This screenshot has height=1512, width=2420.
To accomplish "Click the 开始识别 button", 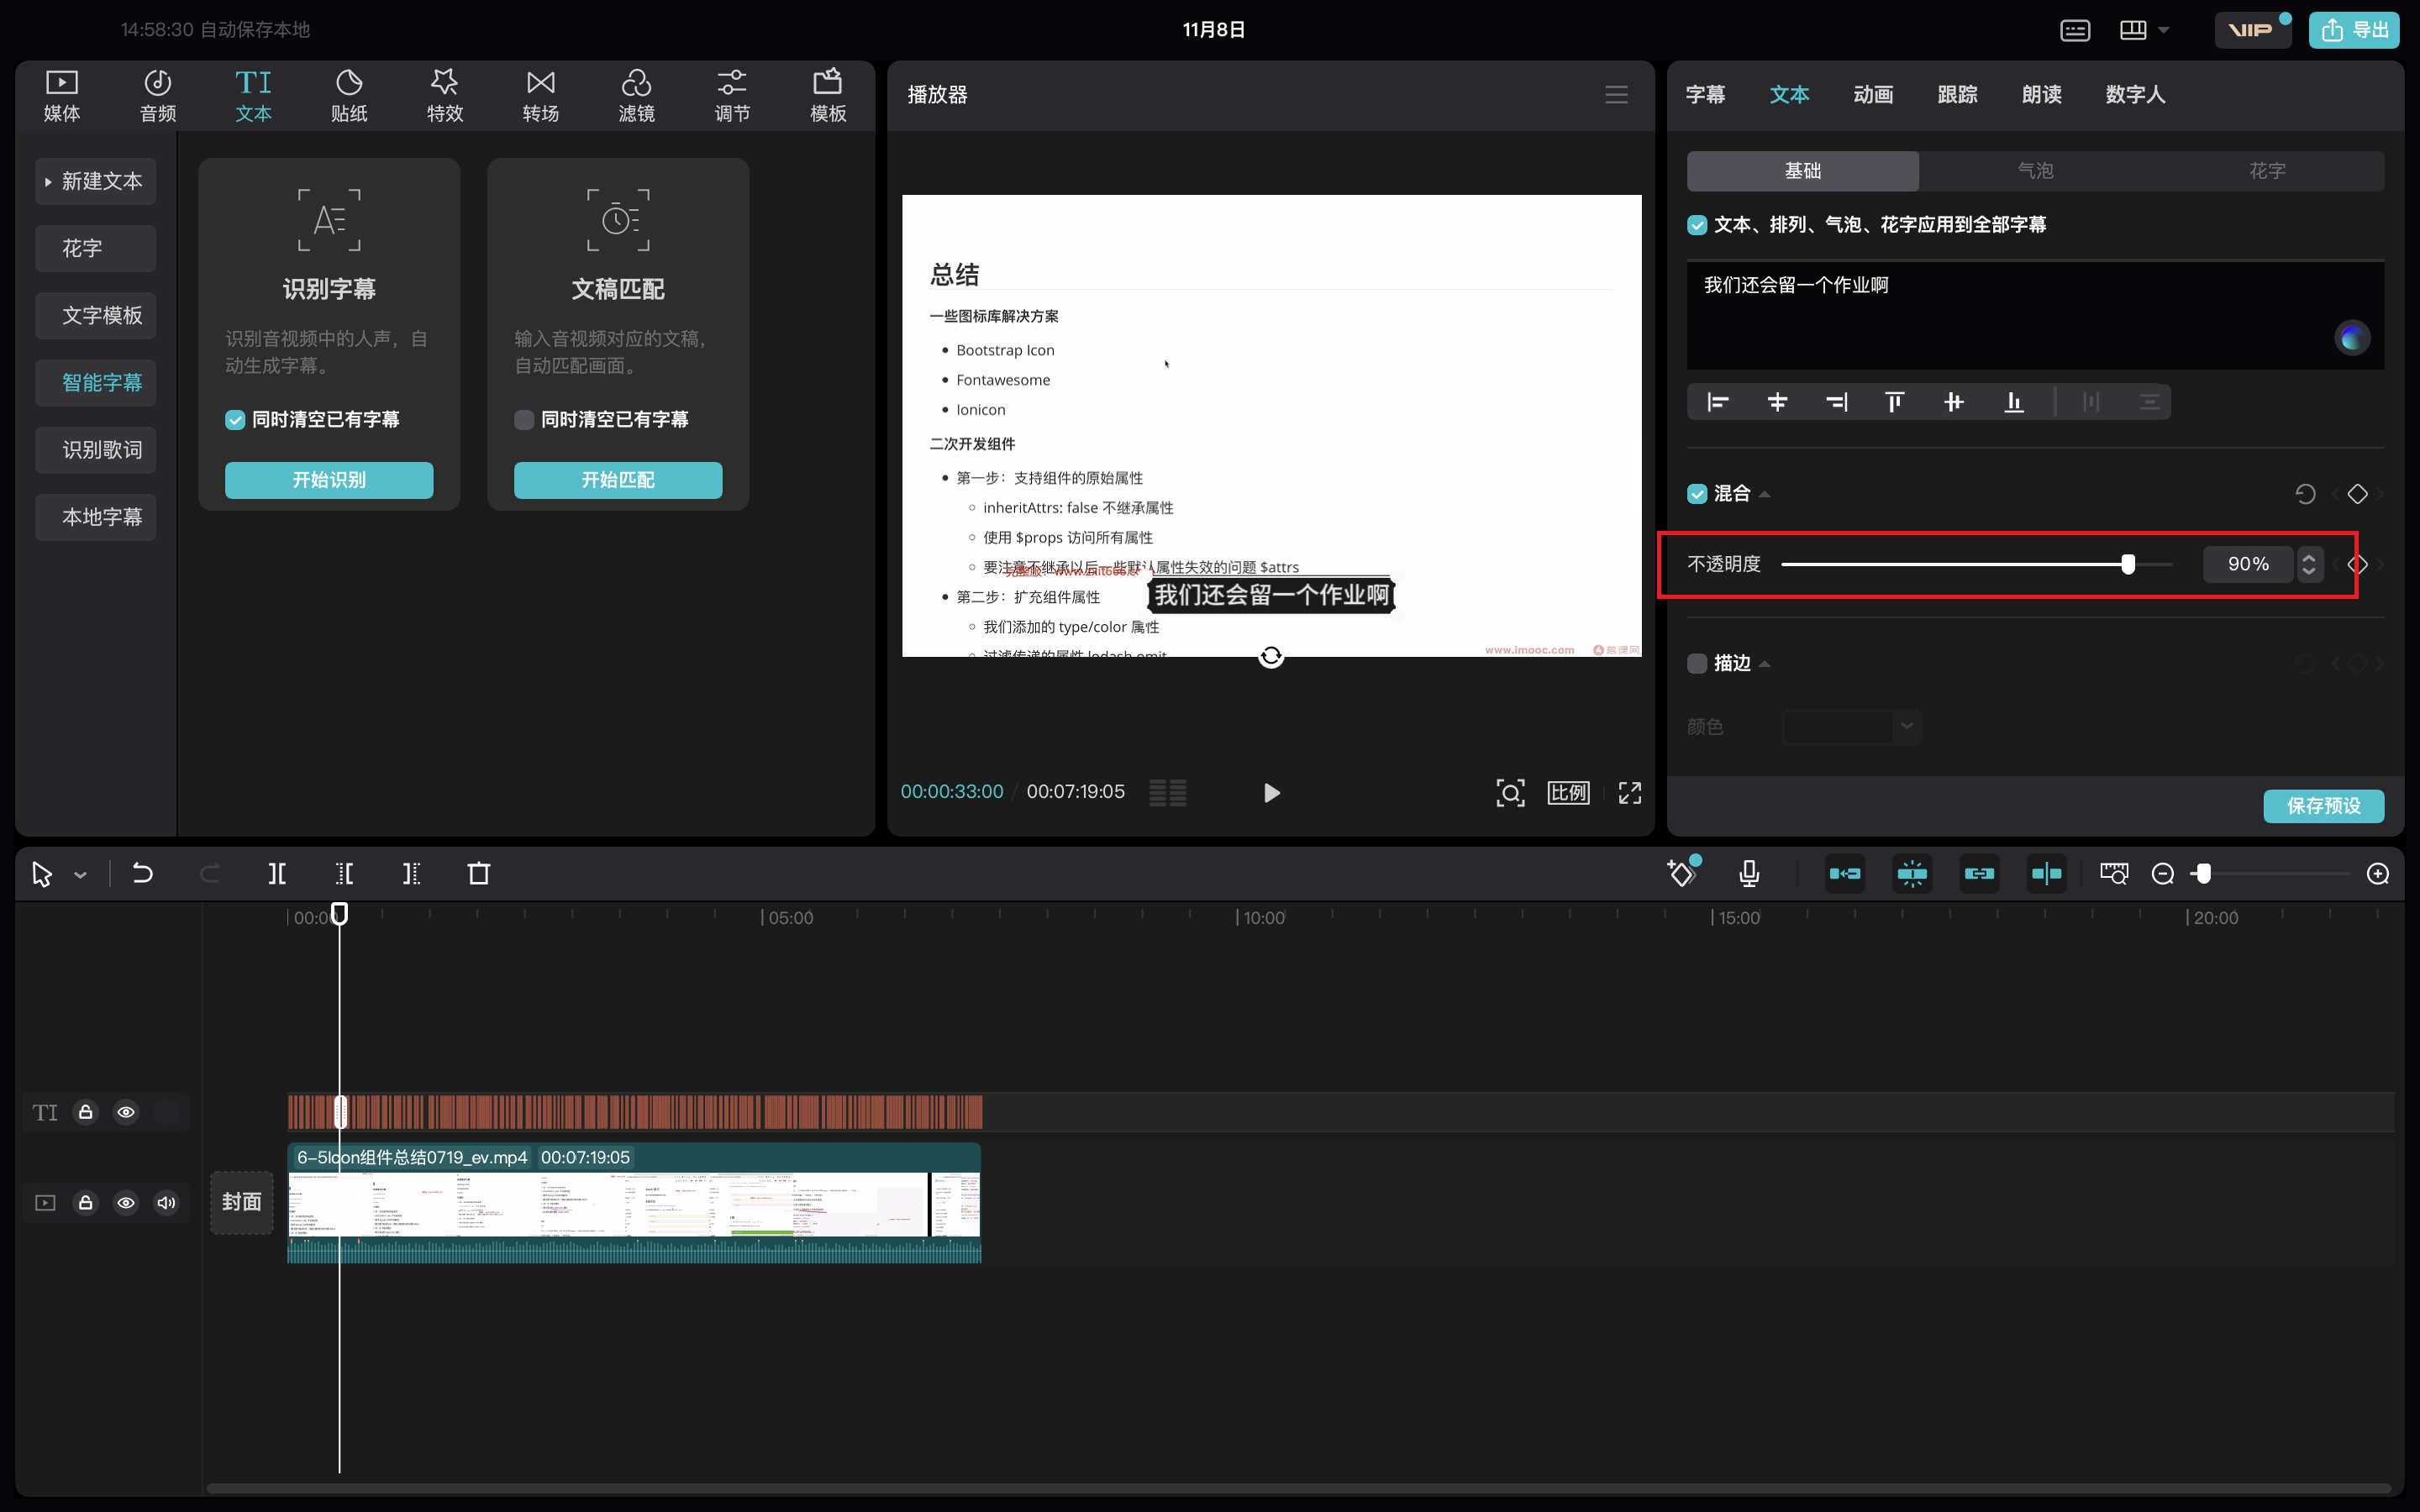I will (x=329, y=480).
